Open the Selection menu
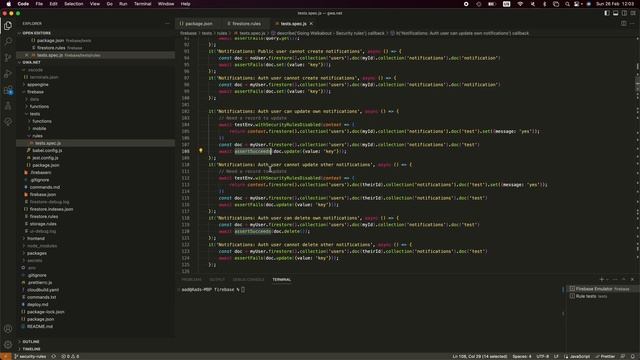 click(x=73, y=4)
